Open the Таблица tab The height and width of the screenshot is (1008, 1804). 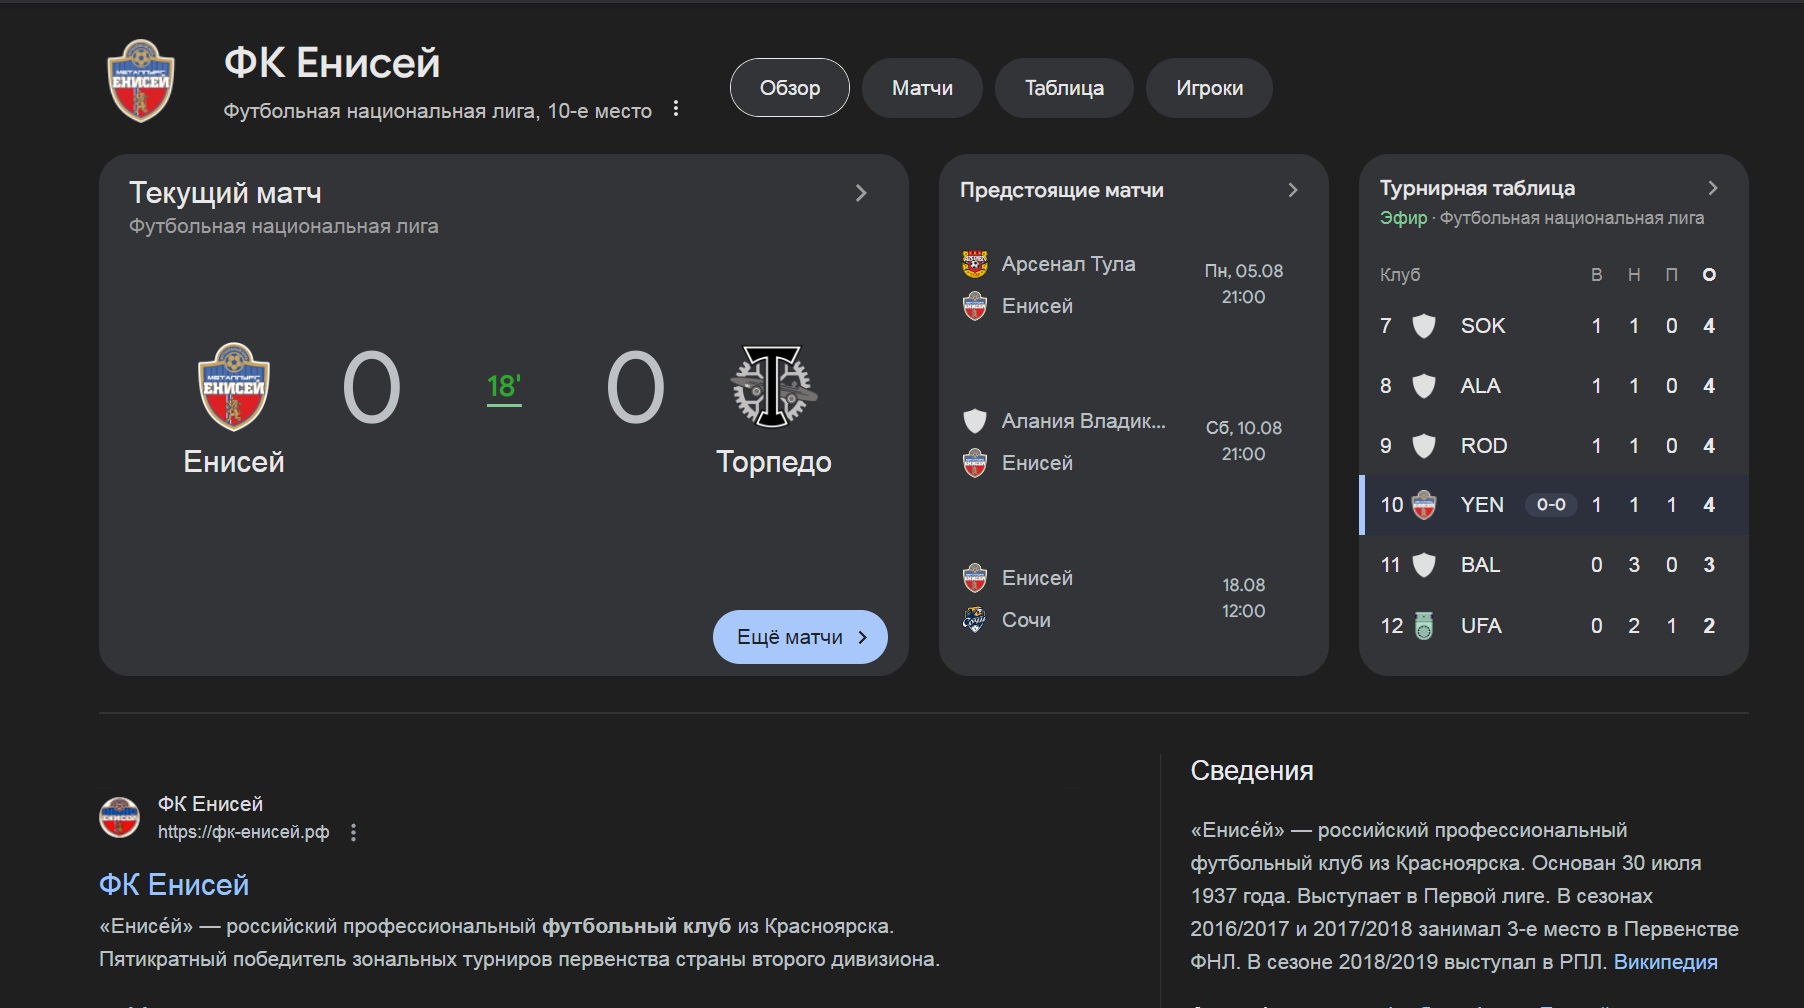tap(1064, 88)
